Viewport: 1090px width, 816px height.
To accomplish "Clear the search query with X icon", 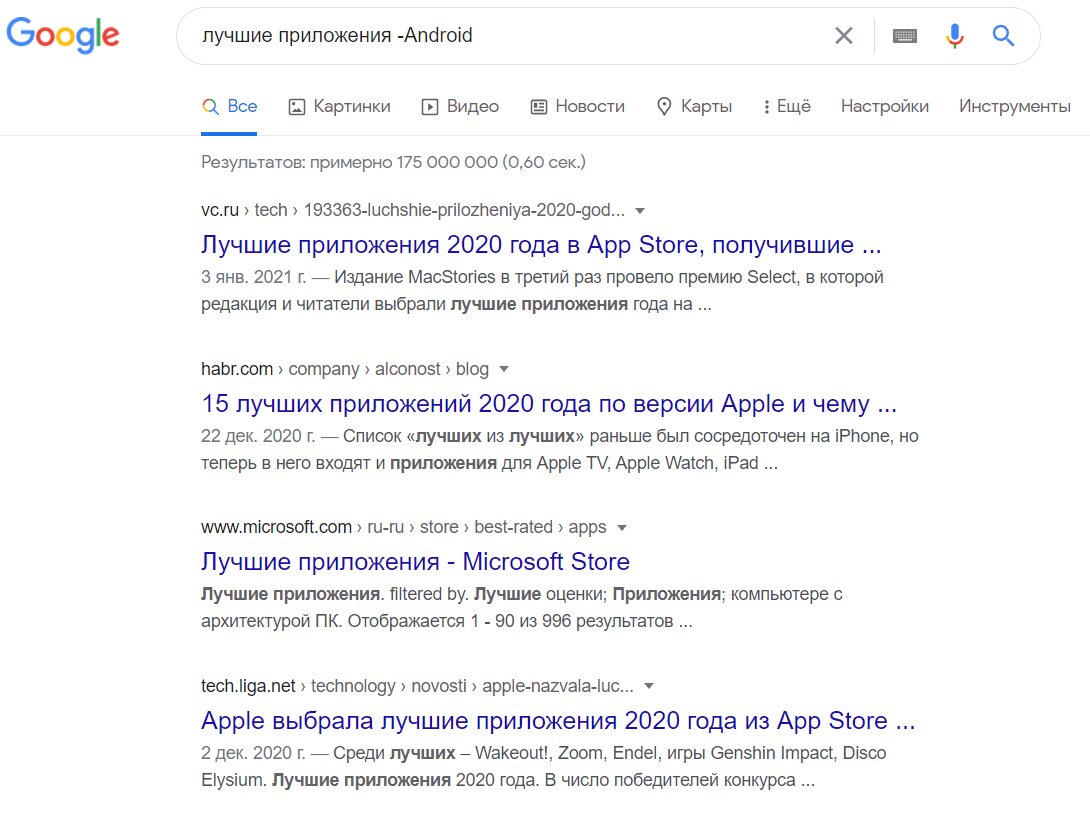I will [843, 35].
